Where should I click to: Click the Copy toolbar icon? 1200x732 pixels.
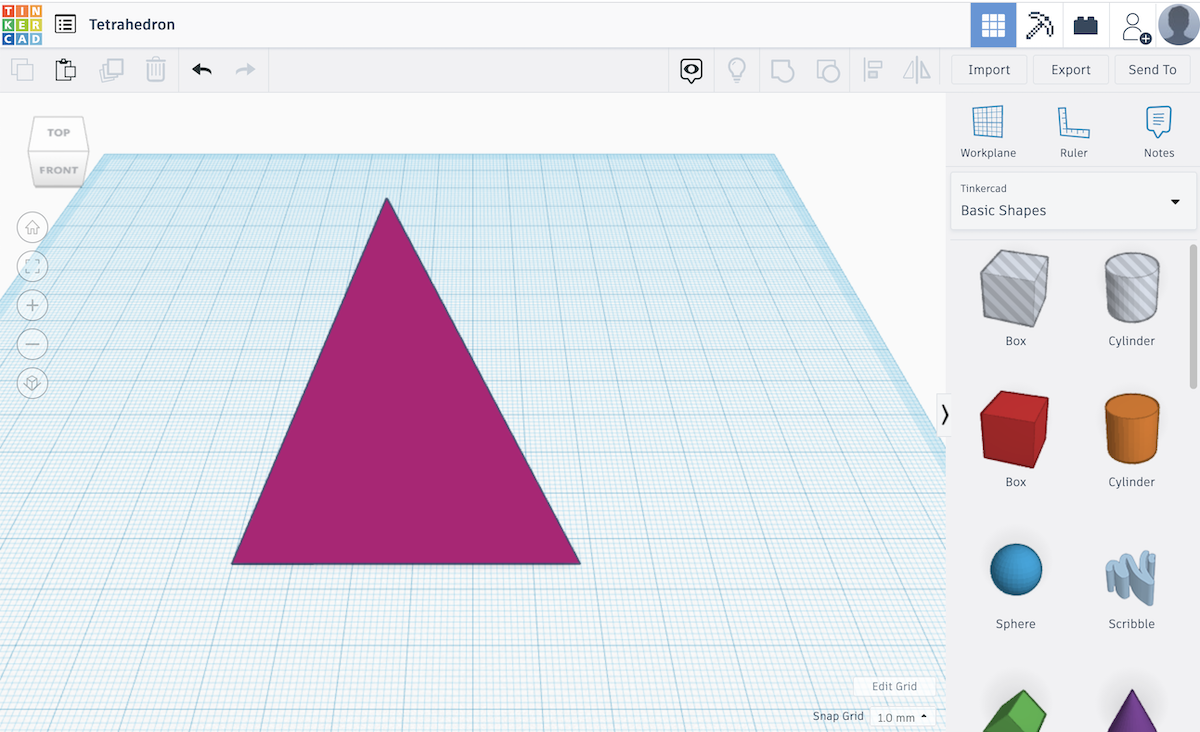[x=22, y=70]
